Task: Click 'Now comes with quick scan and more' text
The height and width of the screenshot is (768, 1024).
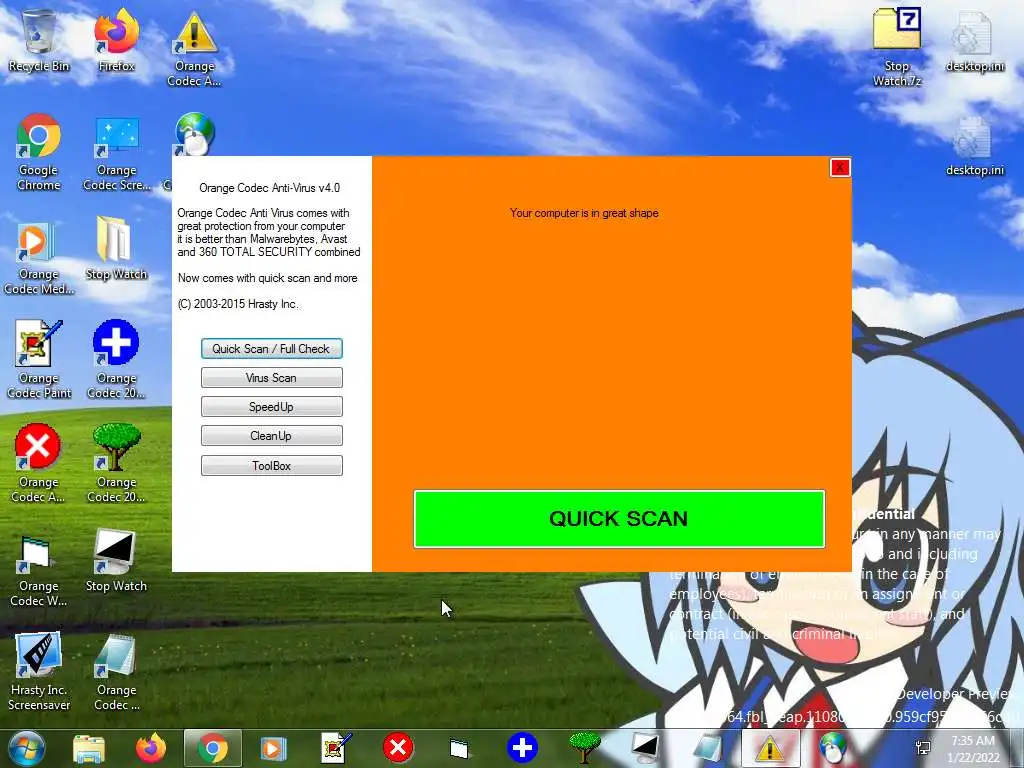Action: (268, 278)
